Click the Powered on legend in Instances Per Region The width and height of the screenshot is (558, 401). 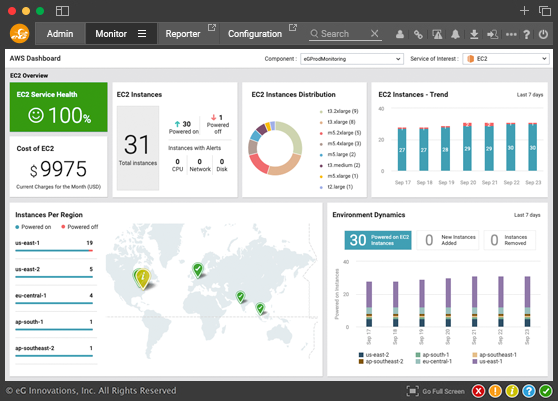click(33, 227)
